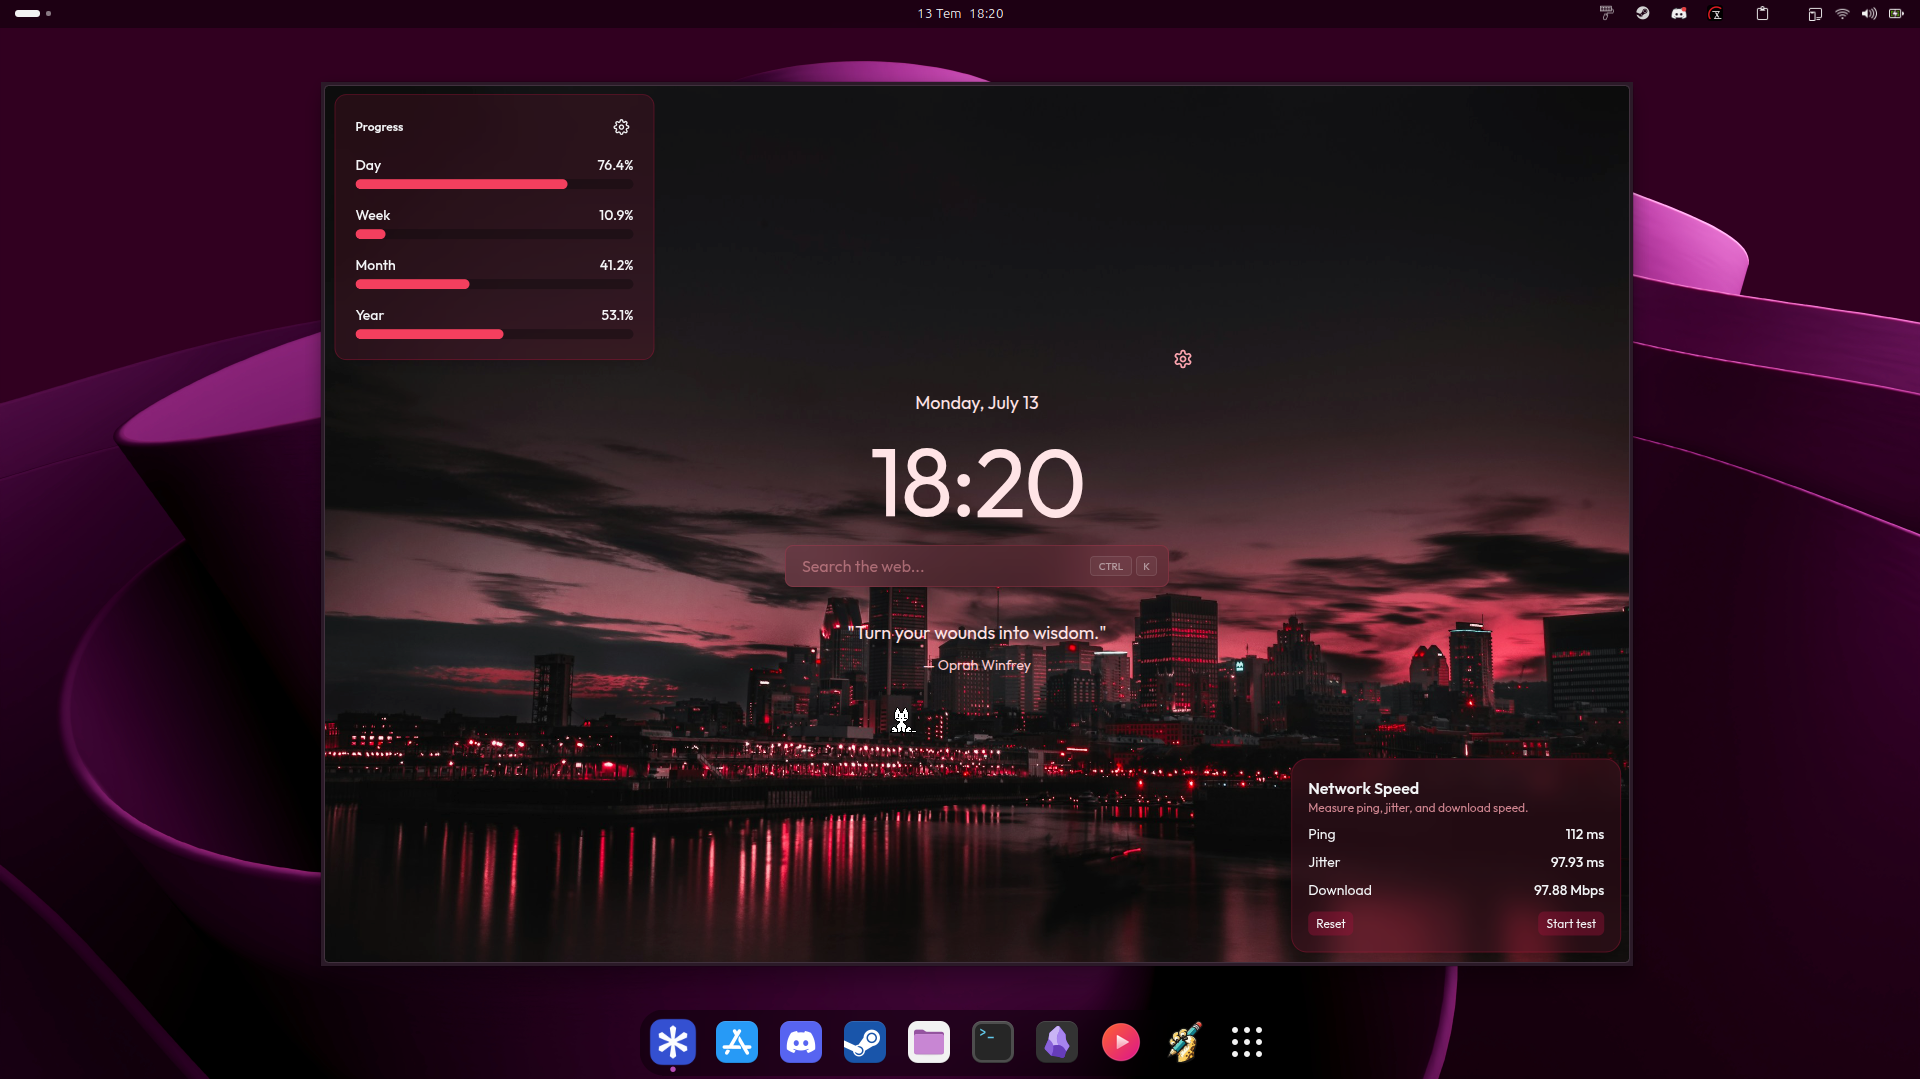1920x1079 pixels.
Task: Click the Day percentage 76.4%
Action: tap(615, 165)
